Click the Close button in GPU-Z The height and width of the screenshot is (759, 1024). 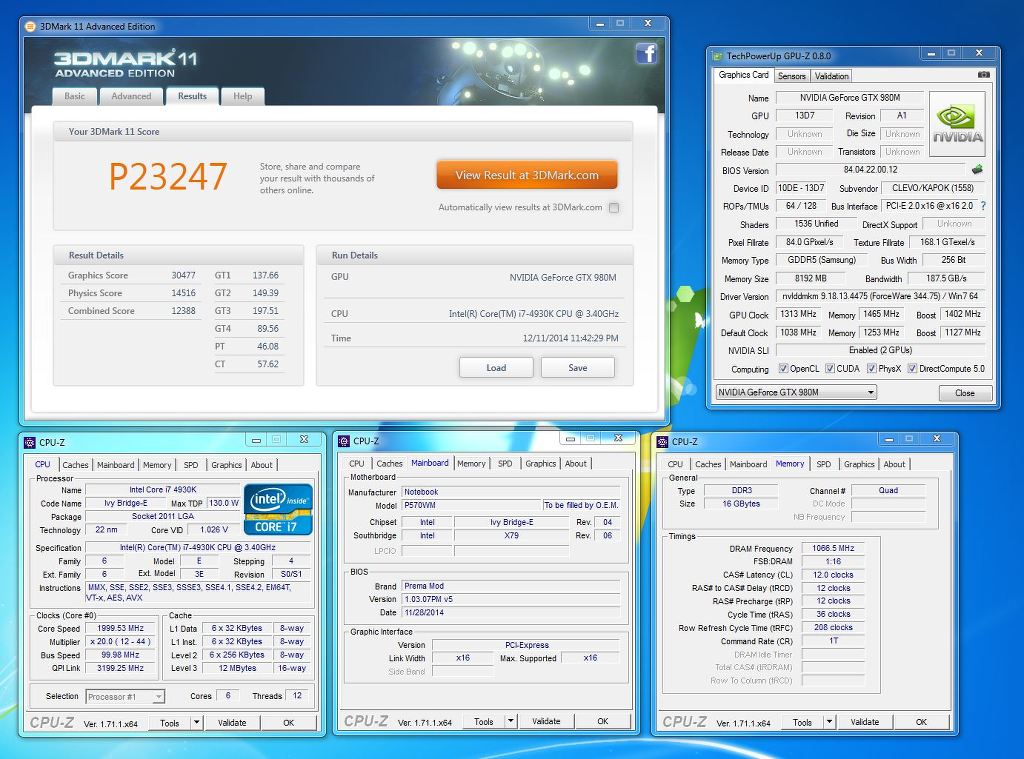point(965,393)
